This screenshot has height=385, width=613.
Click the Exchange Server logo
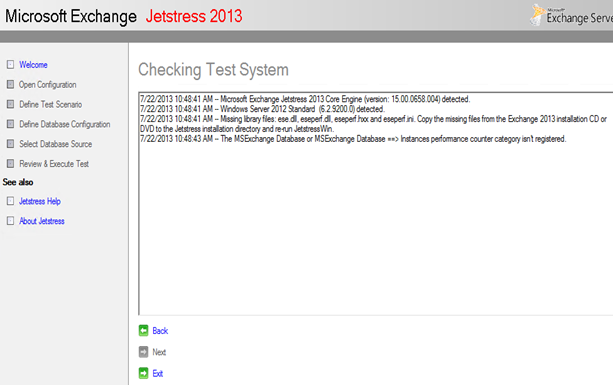(572, 16)
